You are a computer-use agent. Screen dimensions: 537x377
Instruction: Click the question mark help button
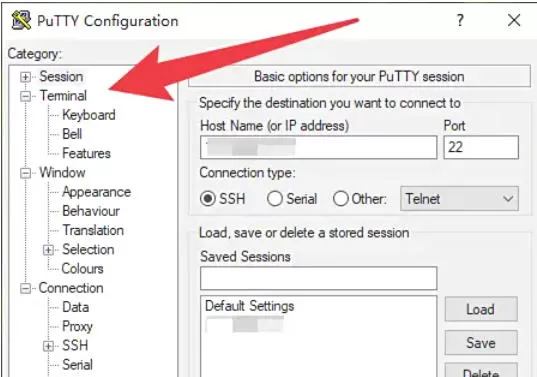pyautogui.click(x=460, y=21)
